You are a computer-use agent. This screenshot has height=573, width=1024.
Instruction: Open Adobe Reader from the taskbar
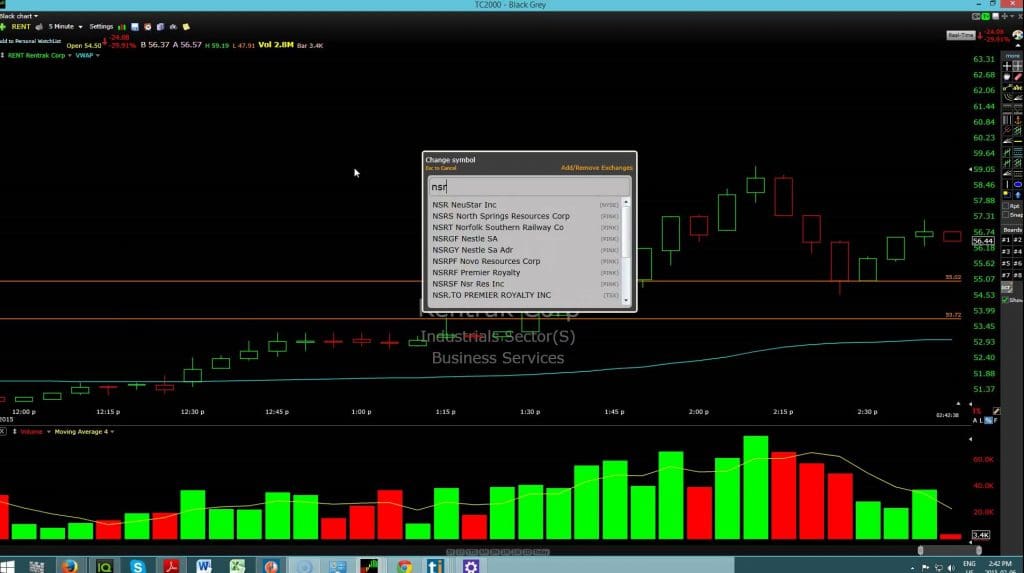(x=171, y=566)
